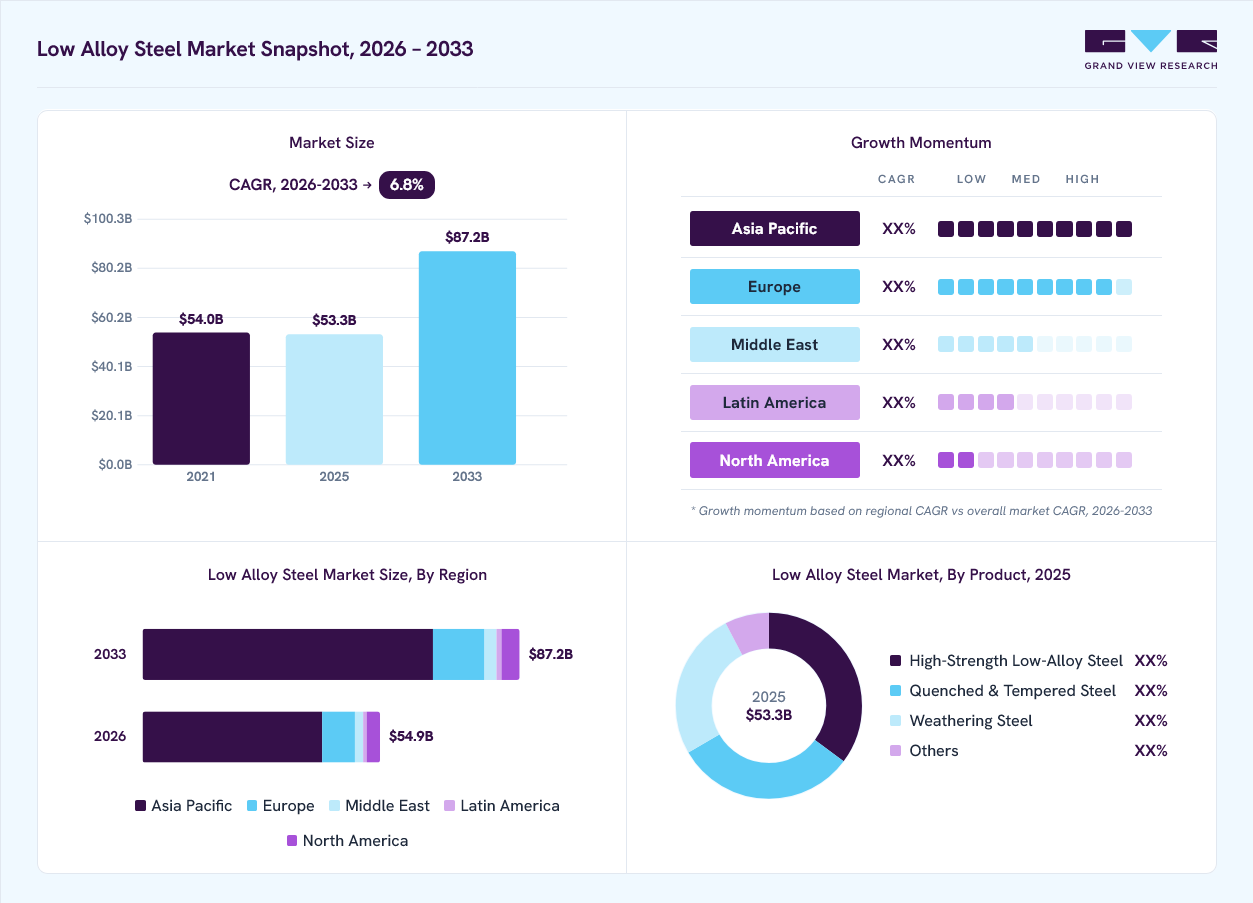Click Asia Pacific segment in 2033 bar
Screen dimensions: 1253x903
pyautogui.click(x=288, y=654)
